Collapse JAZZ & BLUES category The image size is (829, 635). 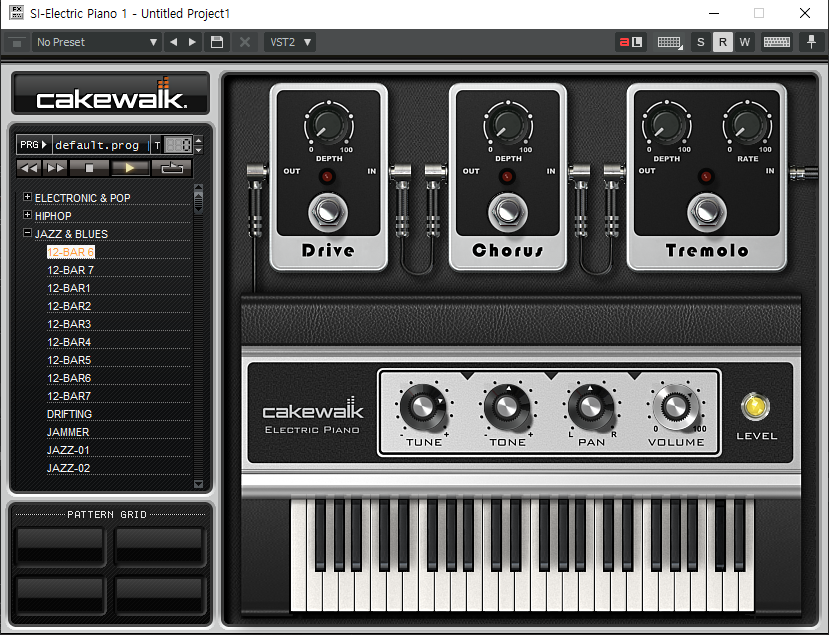(27, 233)
